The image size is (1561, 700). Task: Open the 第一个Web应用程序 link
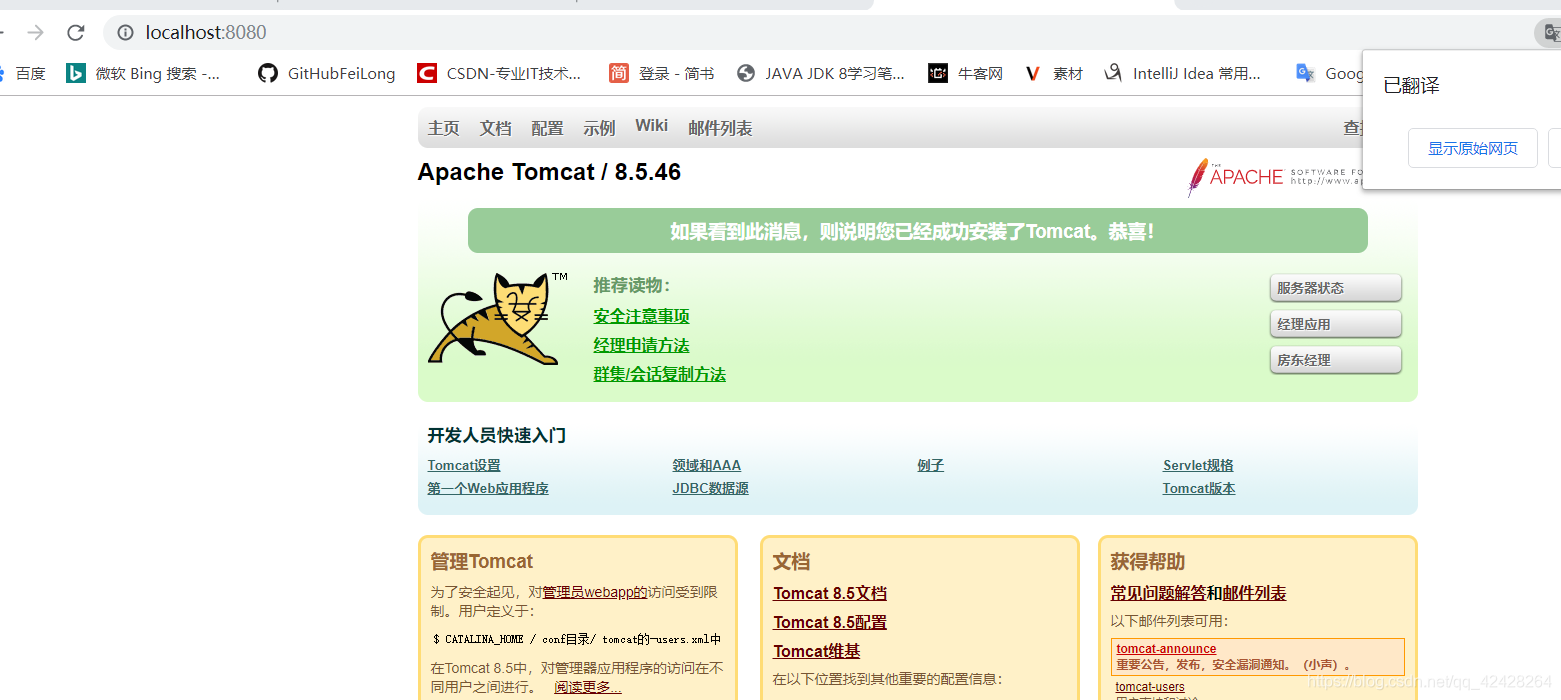[x=488, y=488]
